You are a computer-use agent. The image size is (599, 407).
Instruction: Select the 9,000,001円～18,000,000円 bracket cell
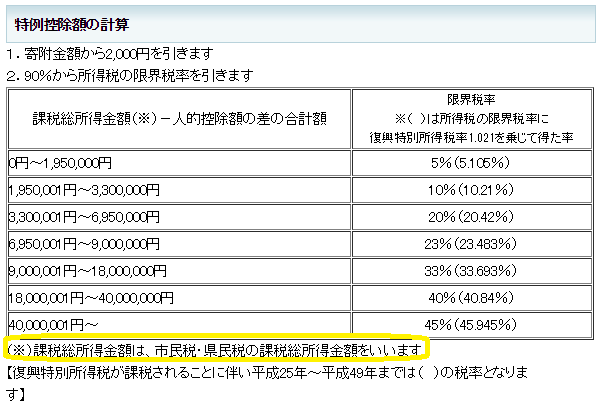[179, 271]
